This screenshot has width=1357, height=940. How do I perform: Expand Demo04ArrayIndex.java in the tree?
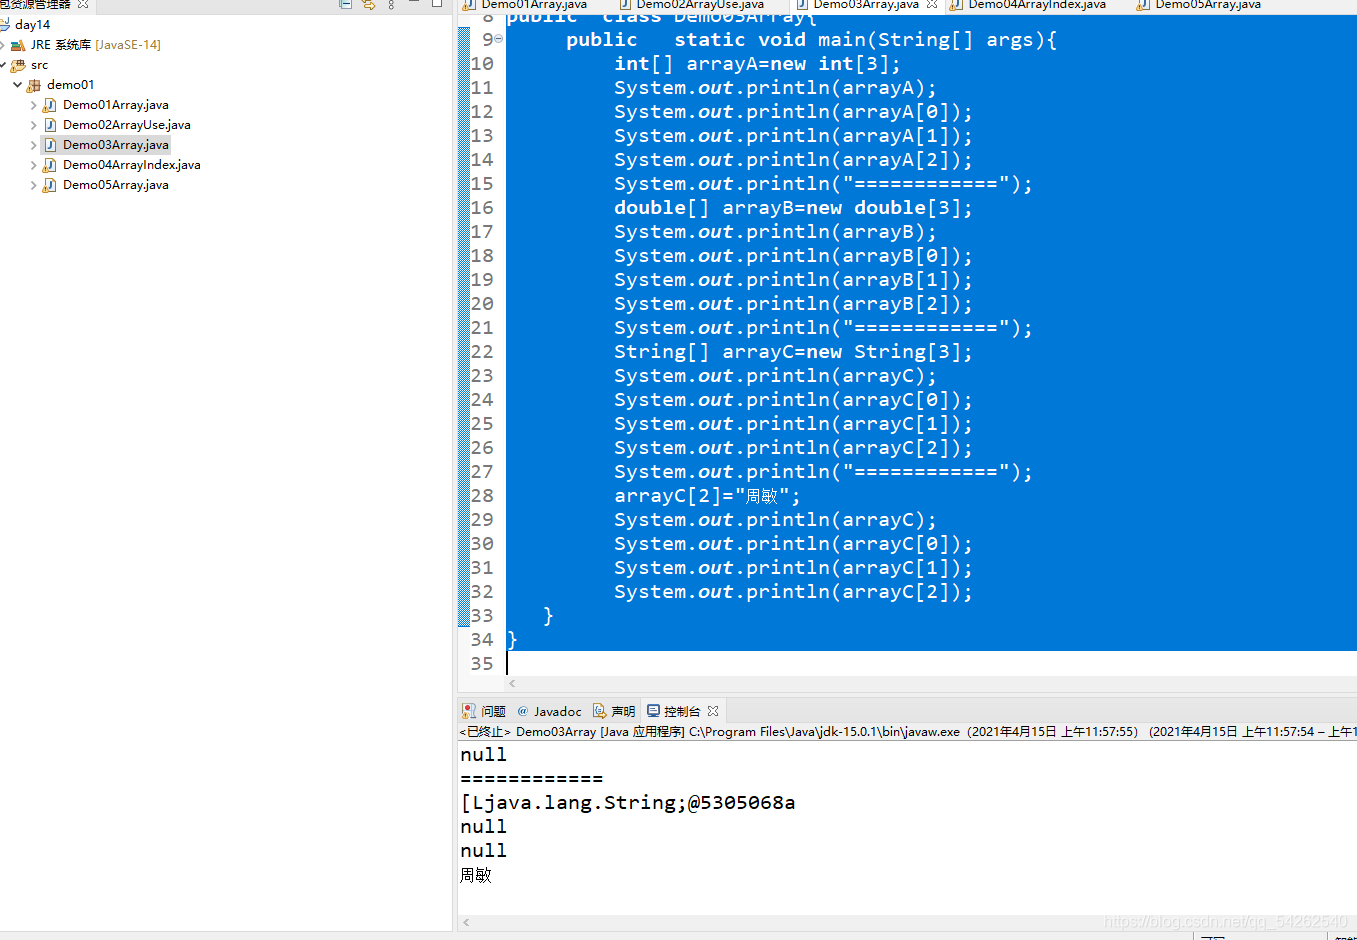point(34,165)
